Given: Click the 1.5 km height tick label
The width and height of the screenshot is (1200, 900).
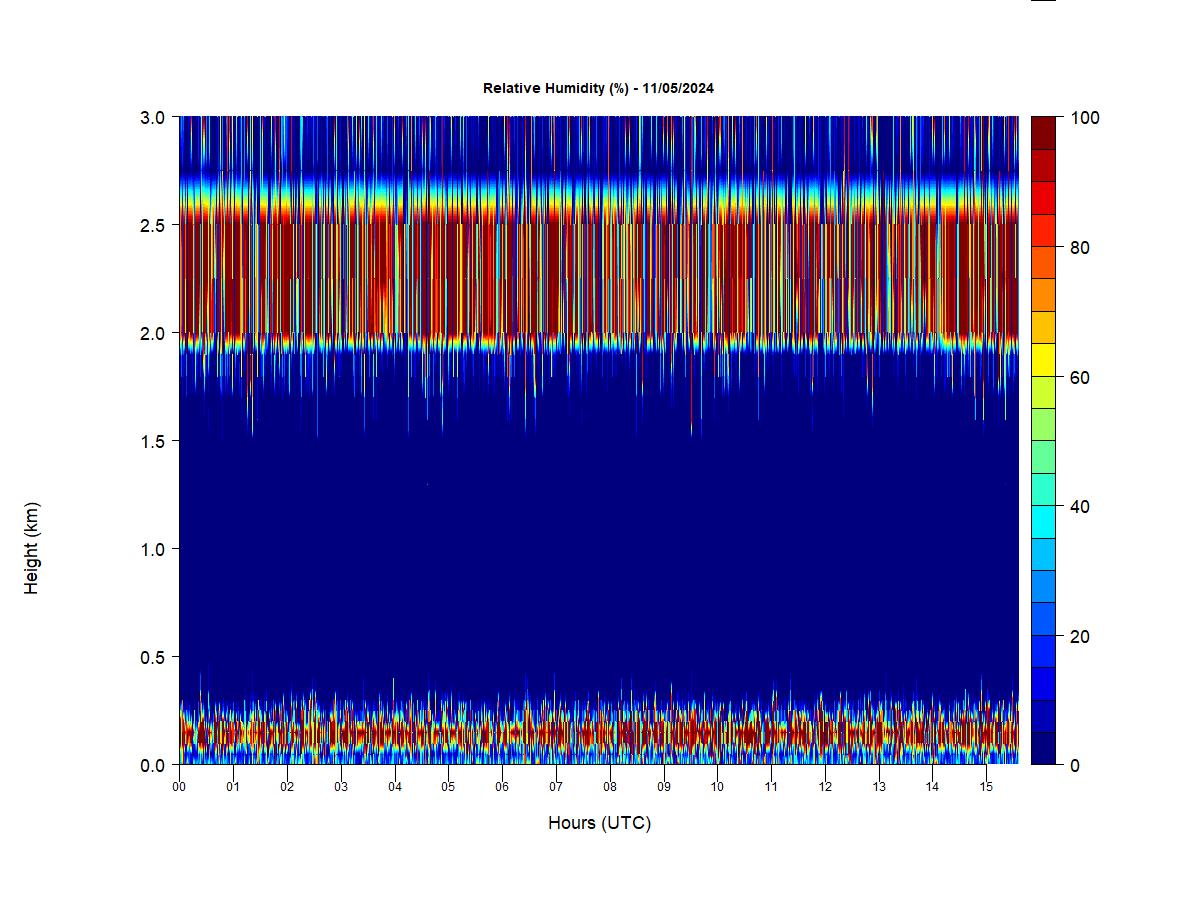Looking at the screenshot, I should (153, 441).
